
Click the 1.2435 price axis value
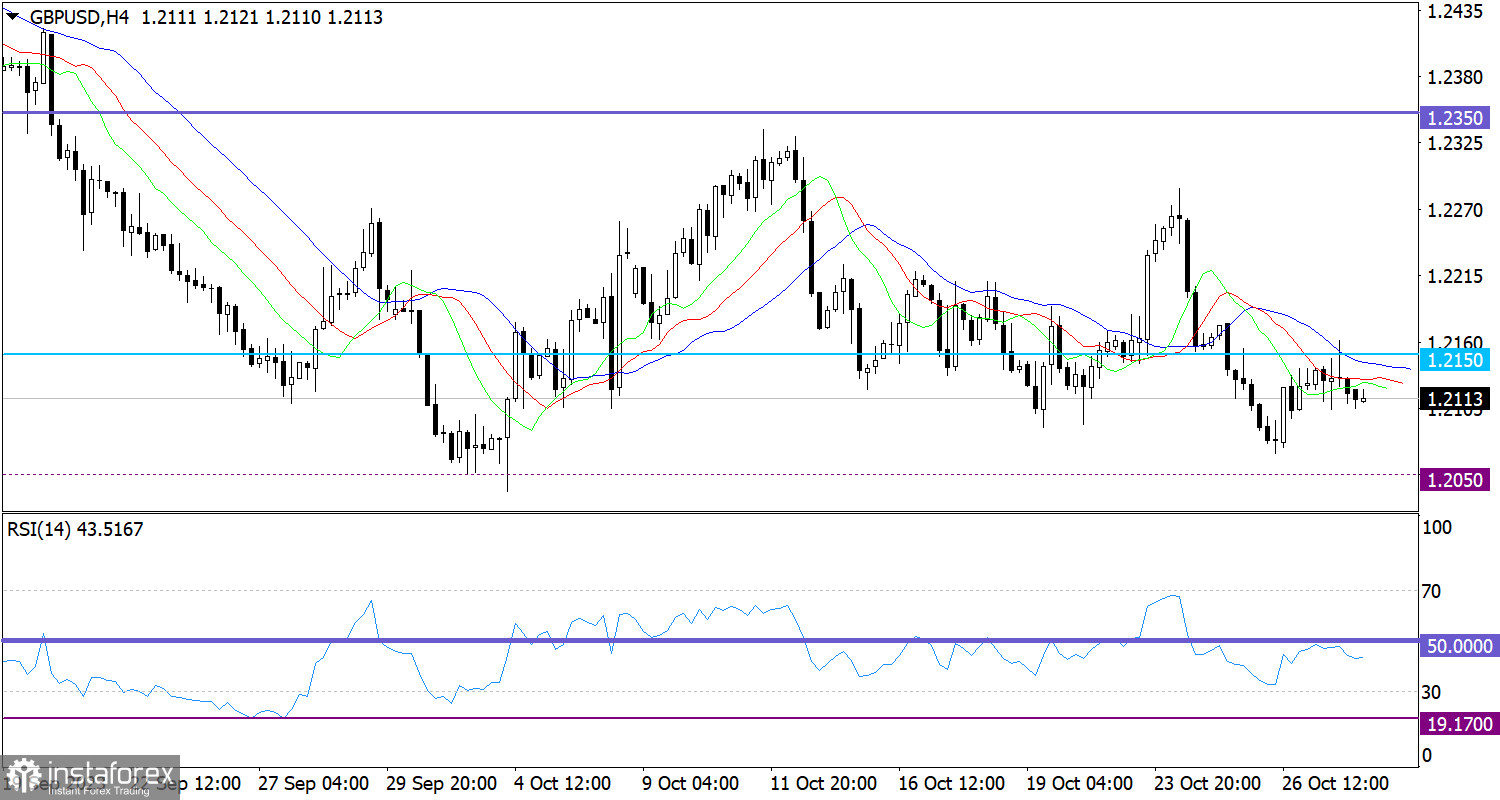1453,12
